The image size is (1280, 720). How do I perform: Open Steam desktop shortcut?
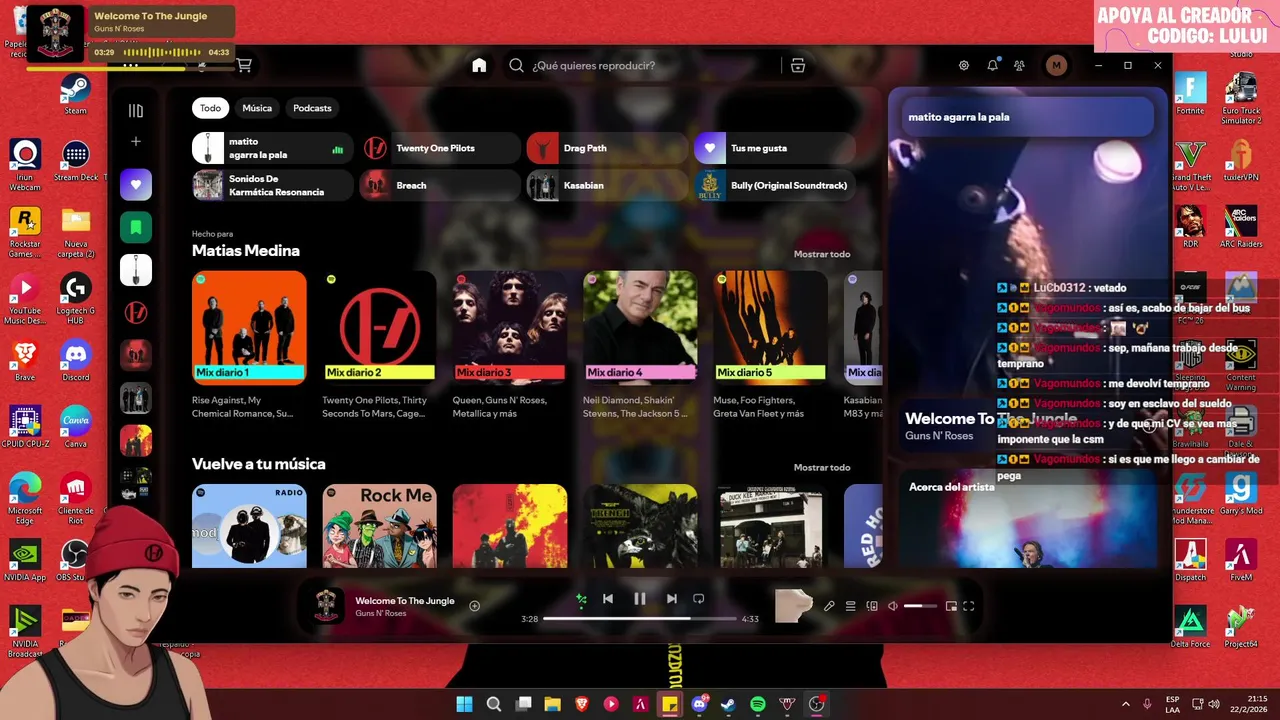click(x=76, y=95)
